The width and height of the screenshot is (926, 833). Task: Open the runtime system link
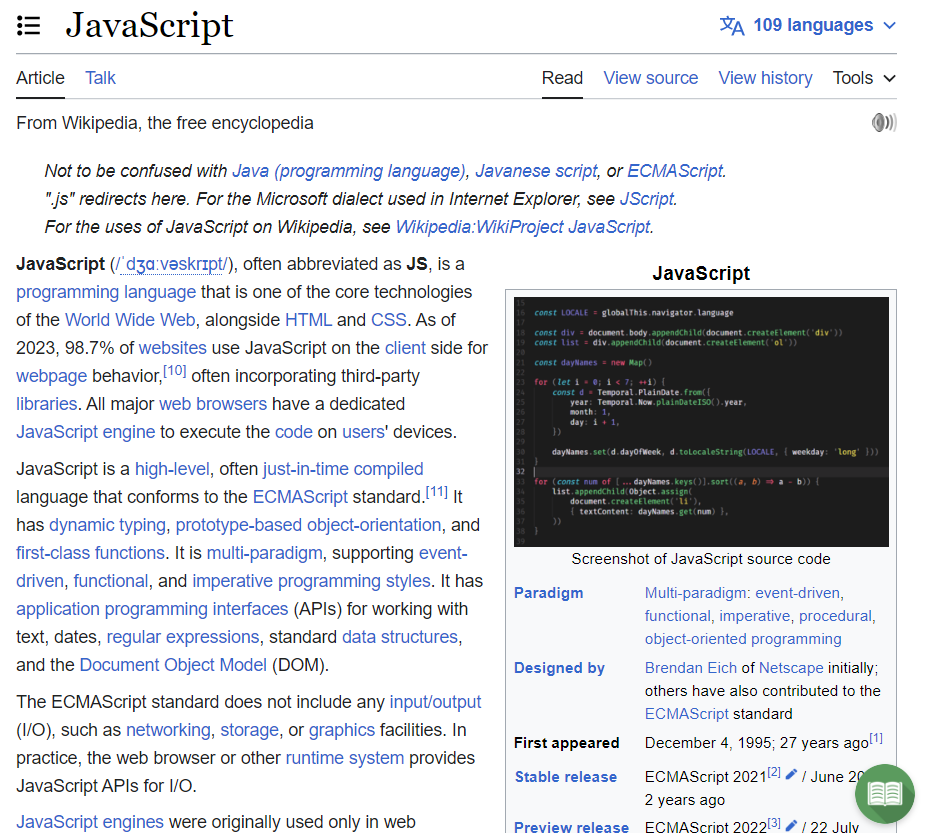click(x=345, y=758)
